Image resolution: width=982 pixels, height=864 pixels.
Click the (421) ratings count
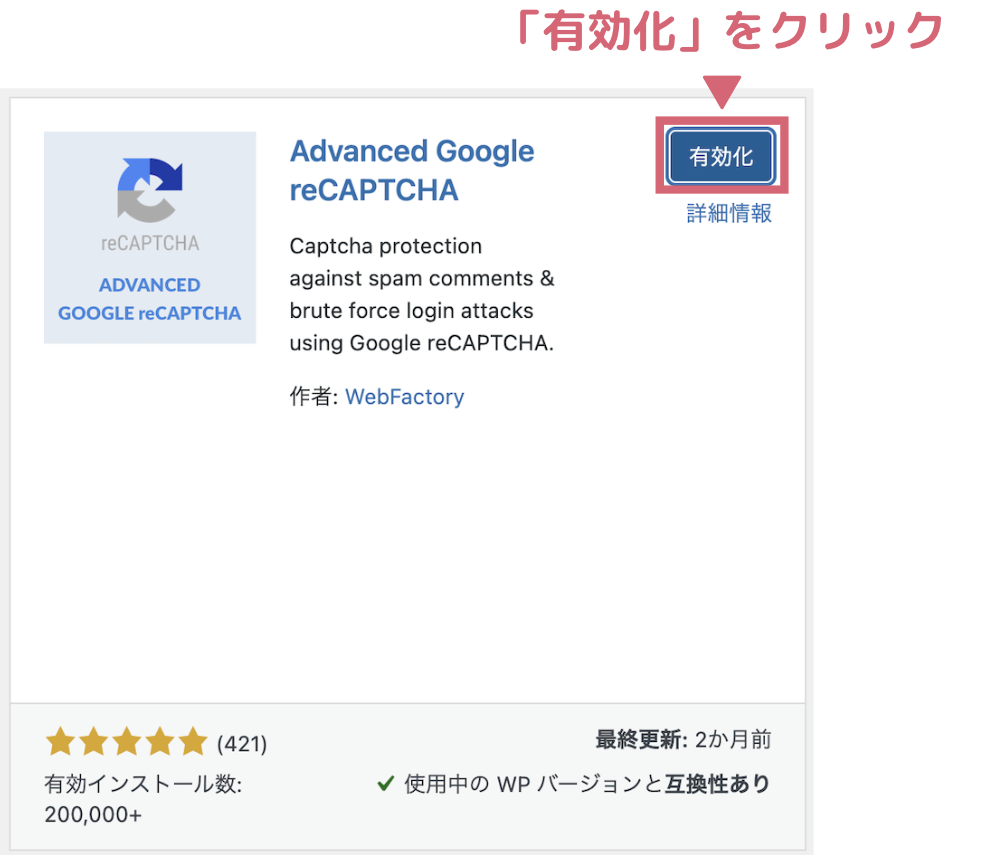click(x=242, y=744)
